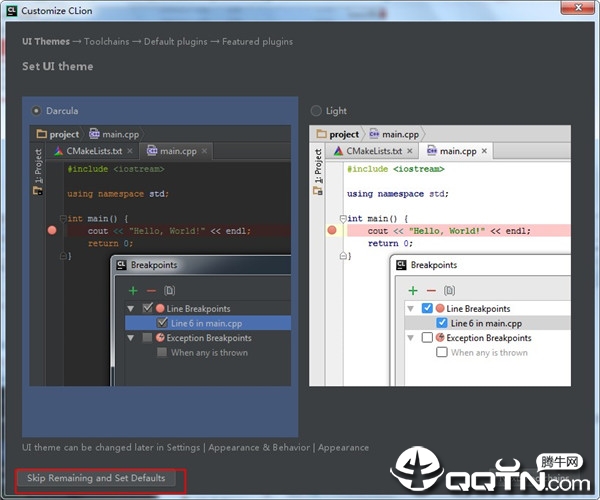Screen dimensions: 600x500
Task: Click main.cpp breadcrumb icon in Darcula preview
Action: click(94, 134)
